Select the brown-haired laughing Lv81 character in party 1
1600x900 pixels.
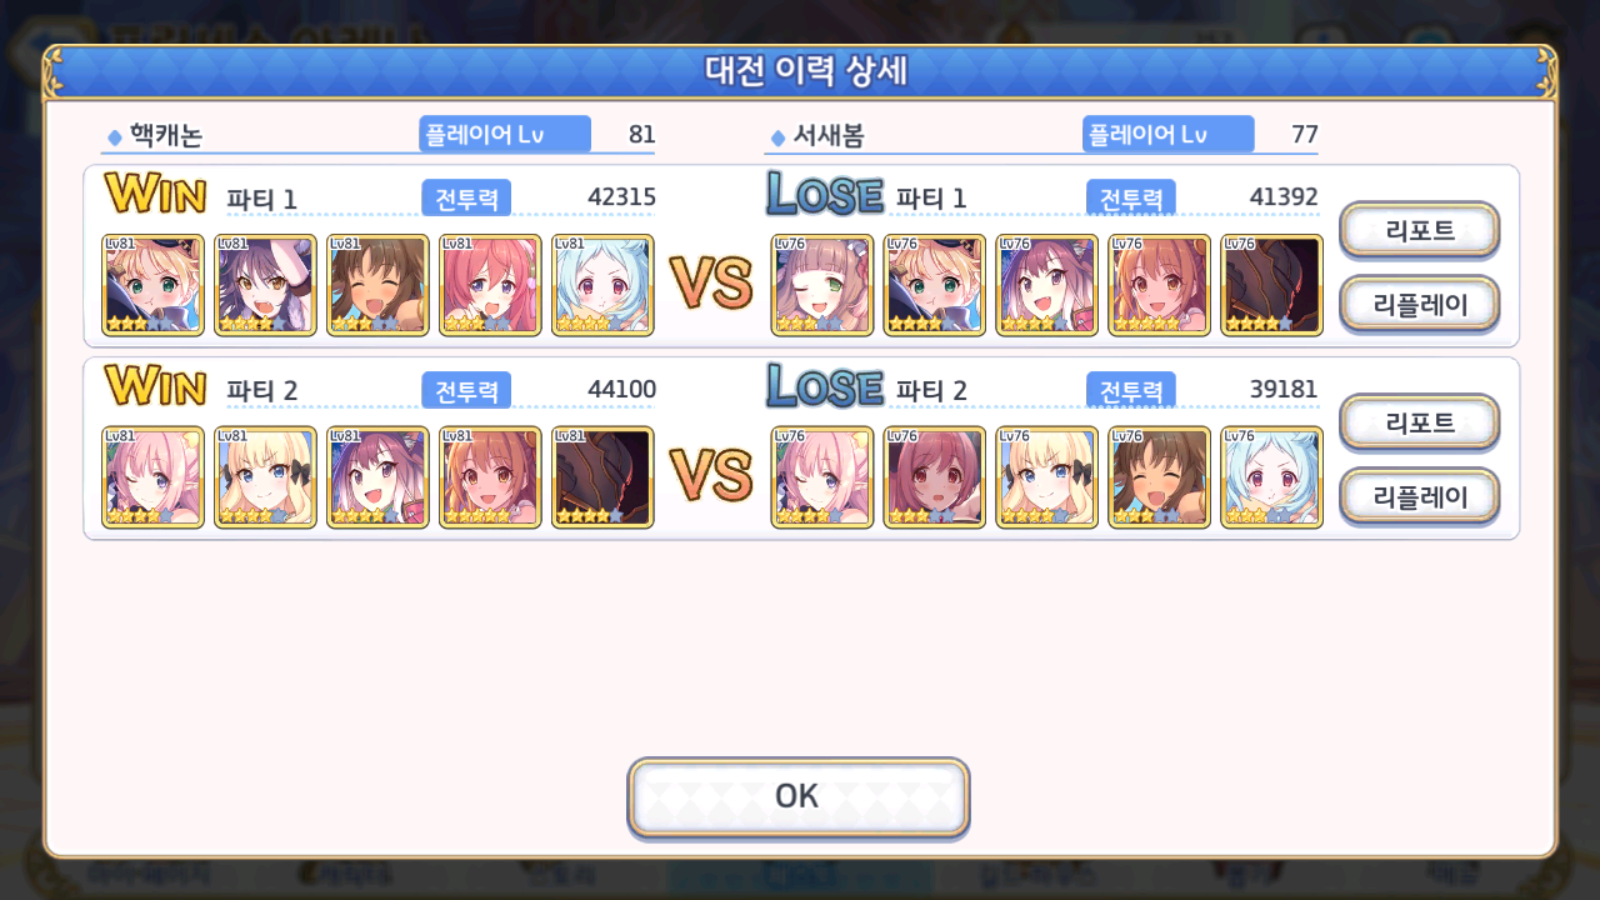(x=377, y=285)
